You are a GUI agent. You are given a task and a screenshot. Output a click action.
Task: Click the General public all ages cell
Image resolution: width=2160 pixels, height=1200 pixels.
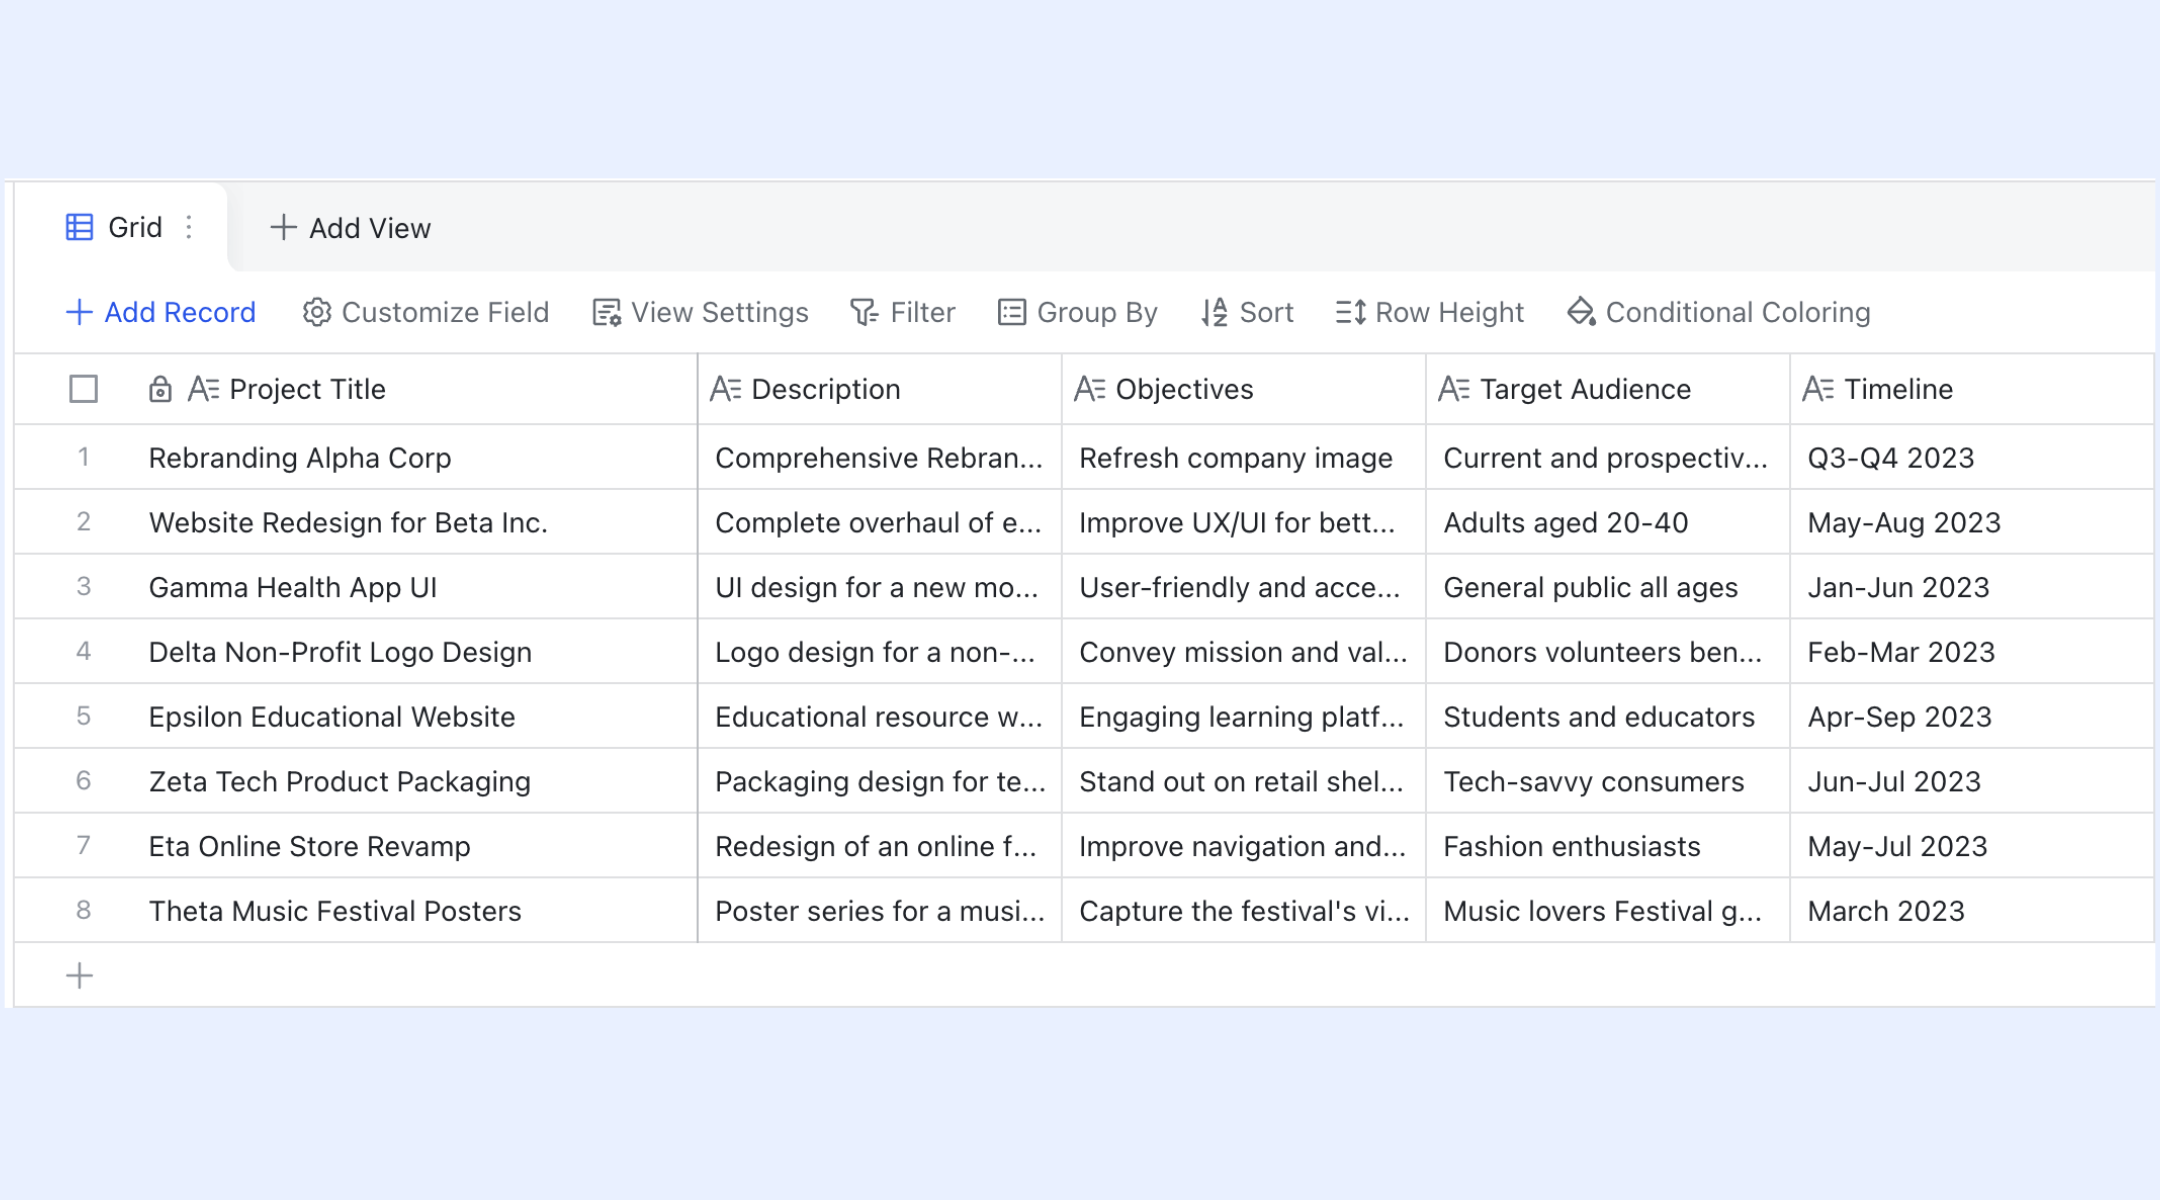pyautogui.click(x=1608, y=587)
